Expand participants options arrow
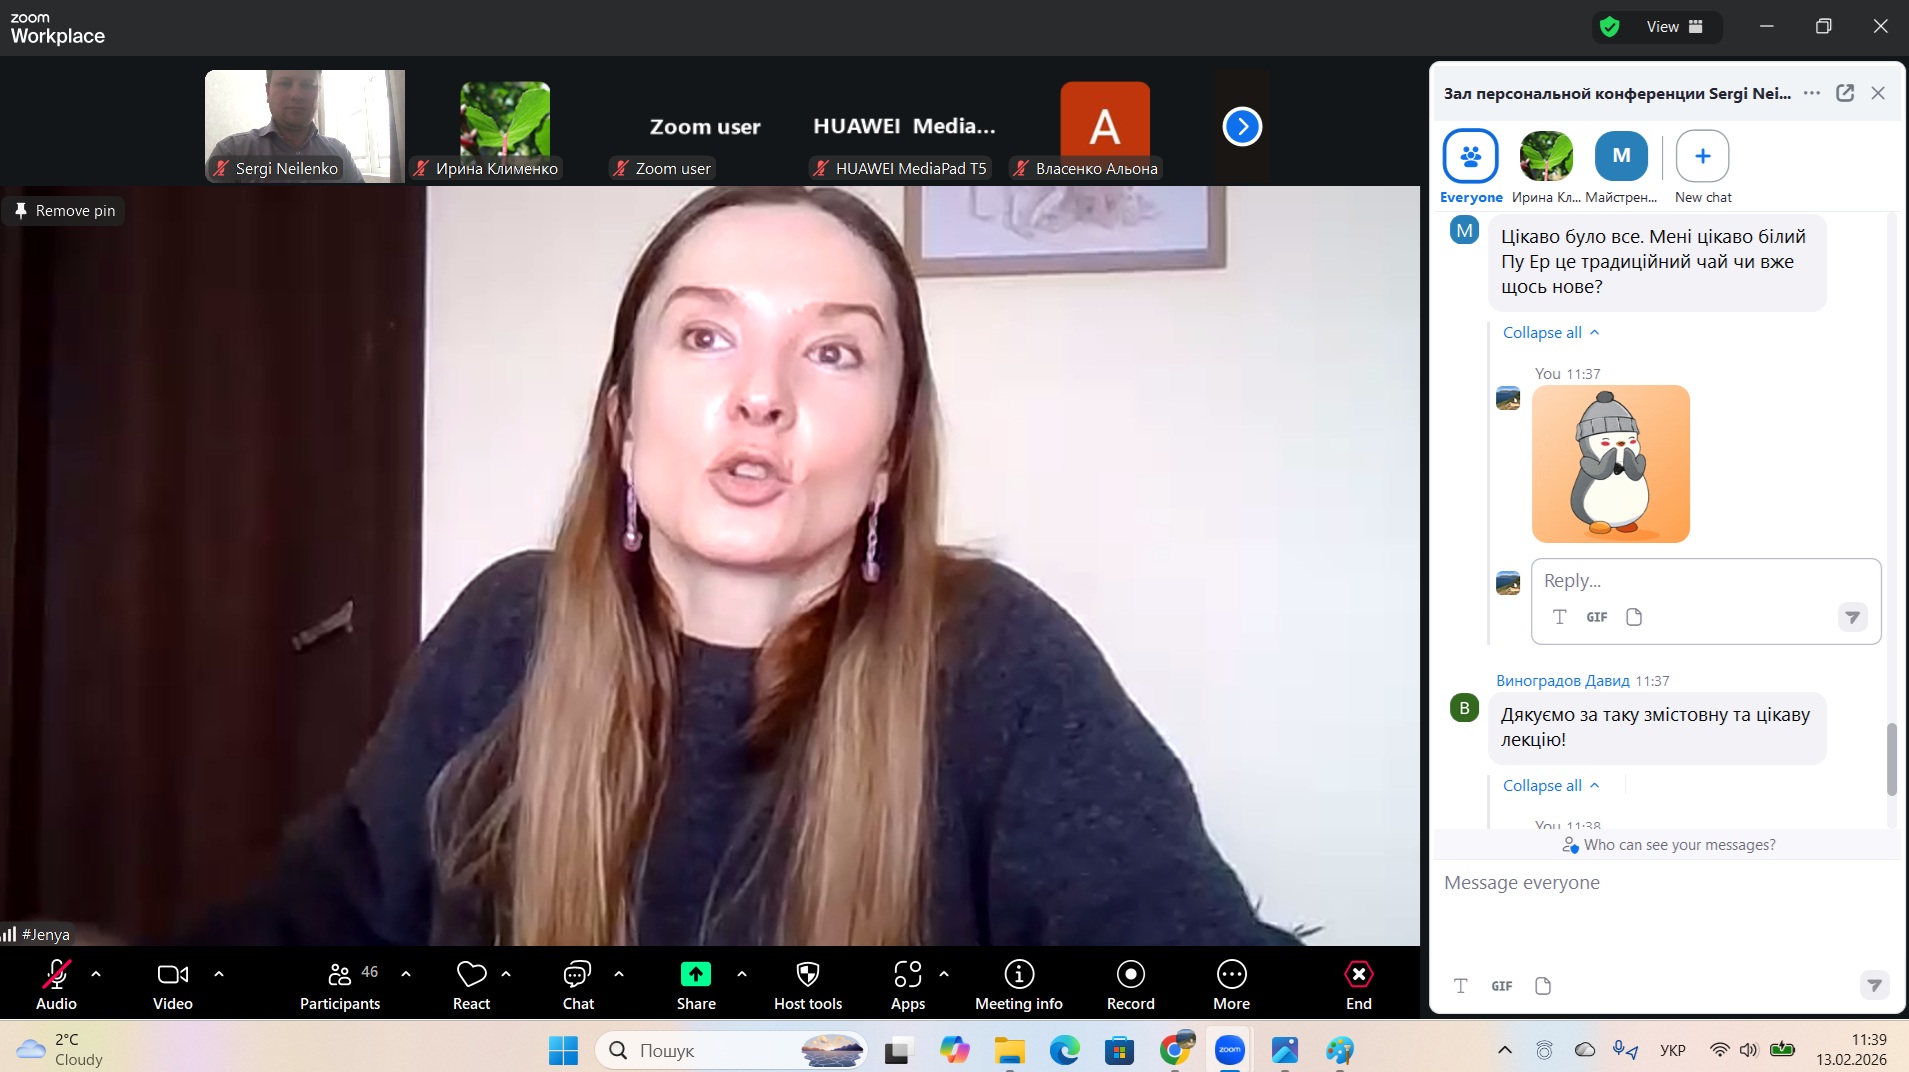 406,973
